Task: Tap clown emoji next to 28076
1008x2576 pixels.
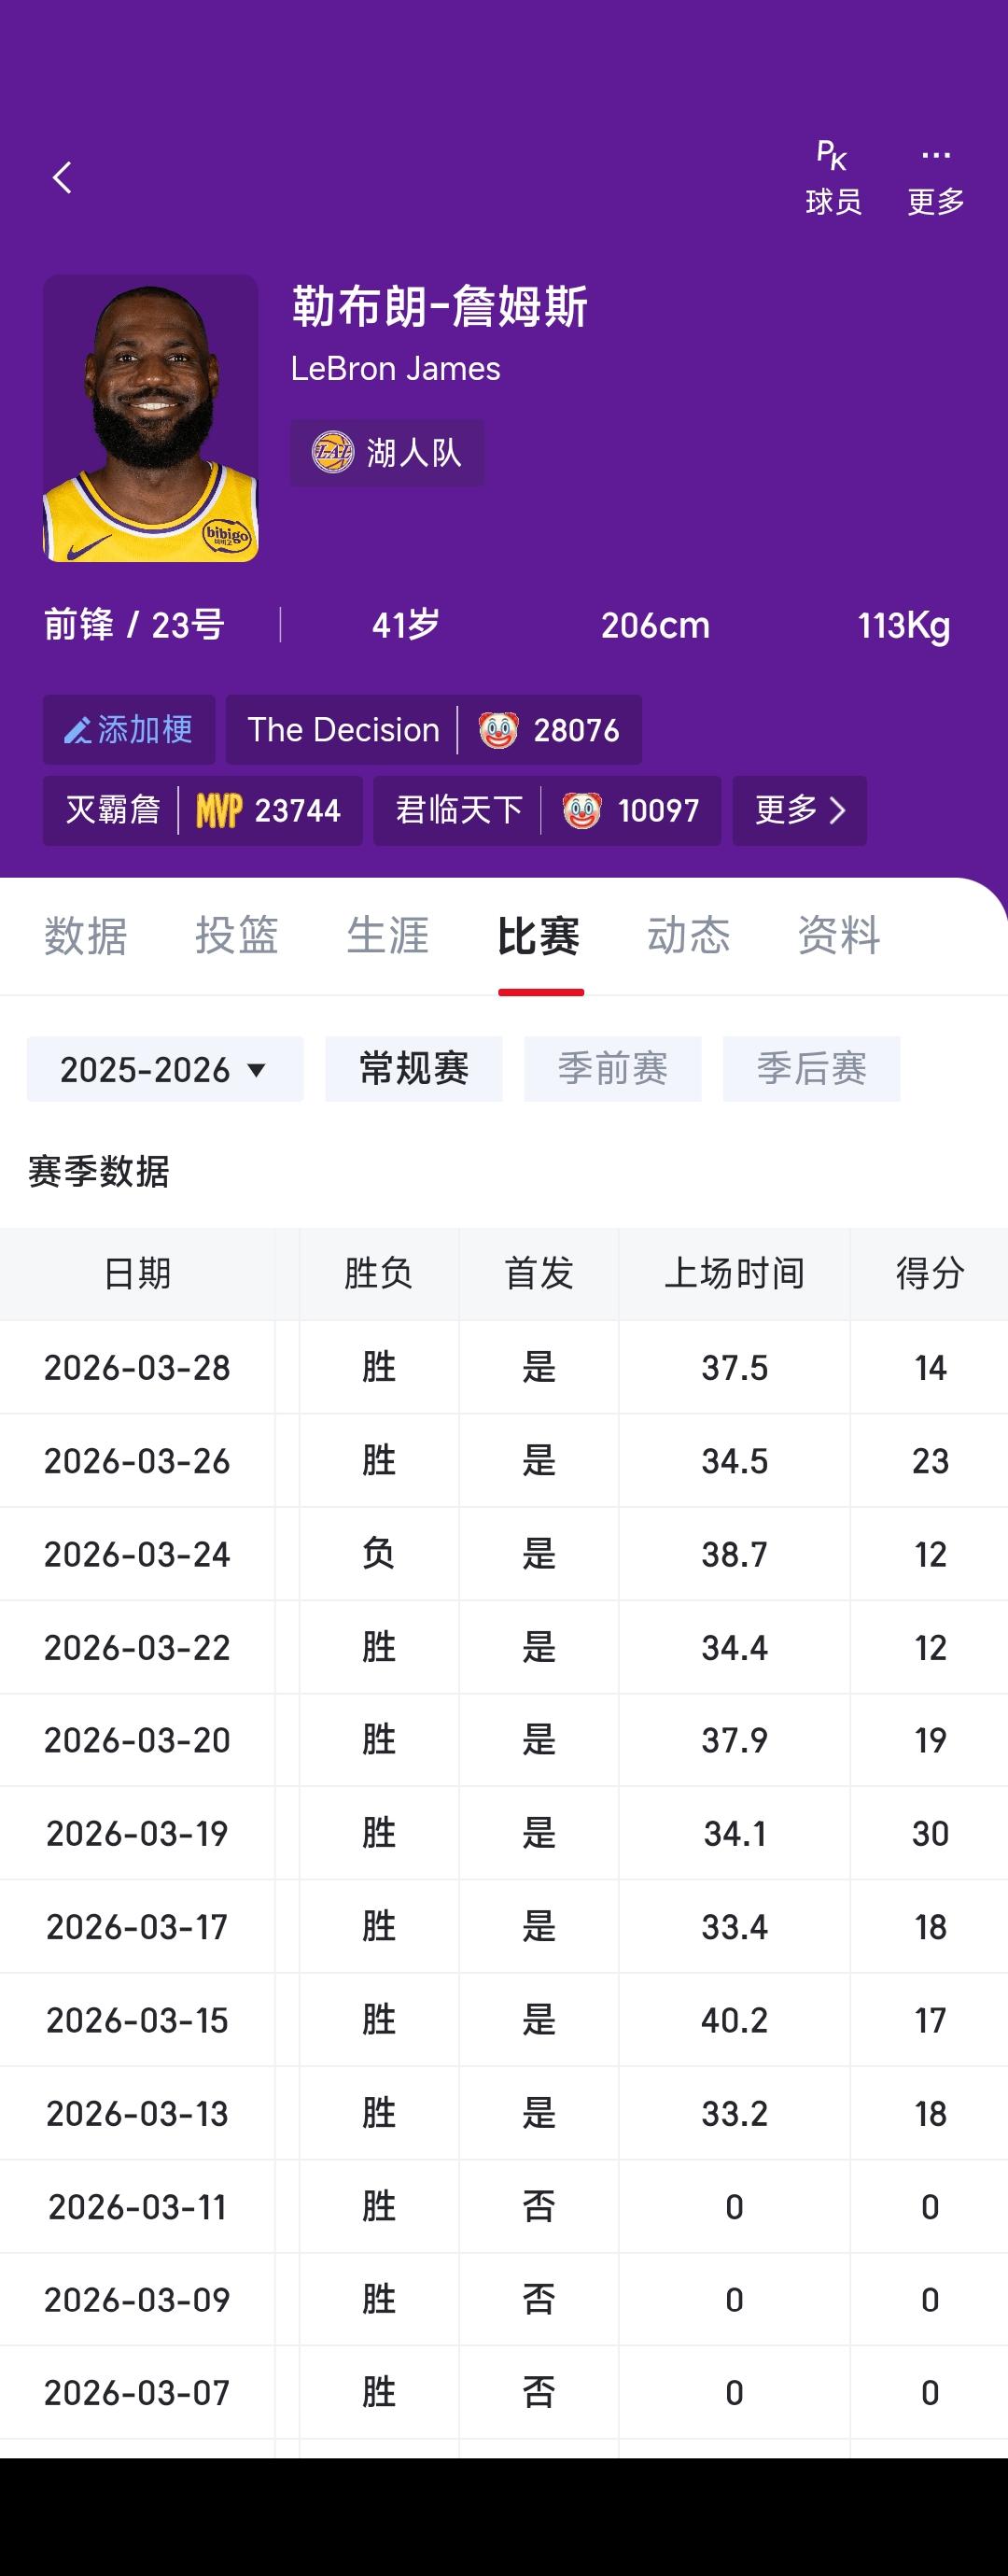Action: pos(498,730)
